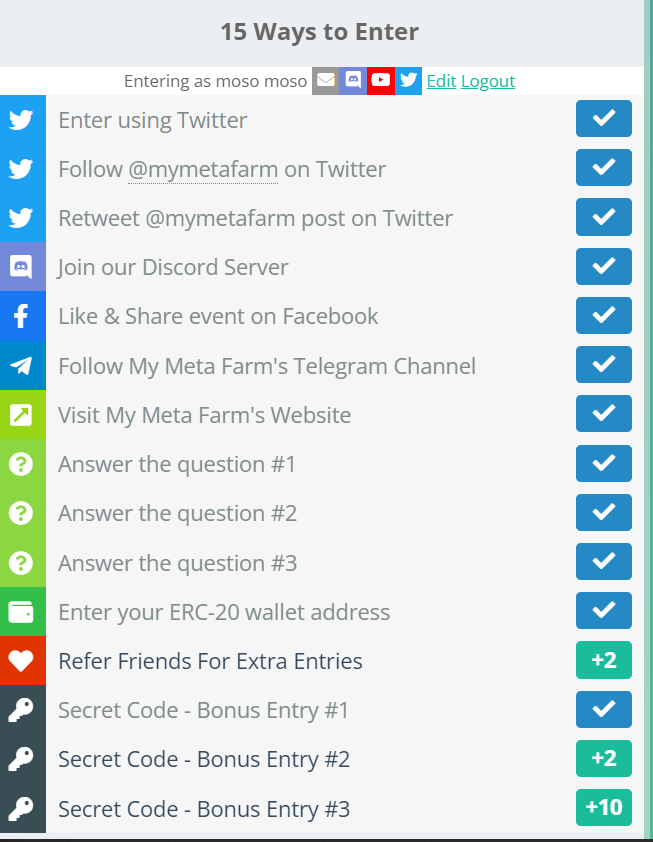653x842 pixels.
Task: Click the Facebook icon for Like & Share
Action: click(x=21, y=316)
